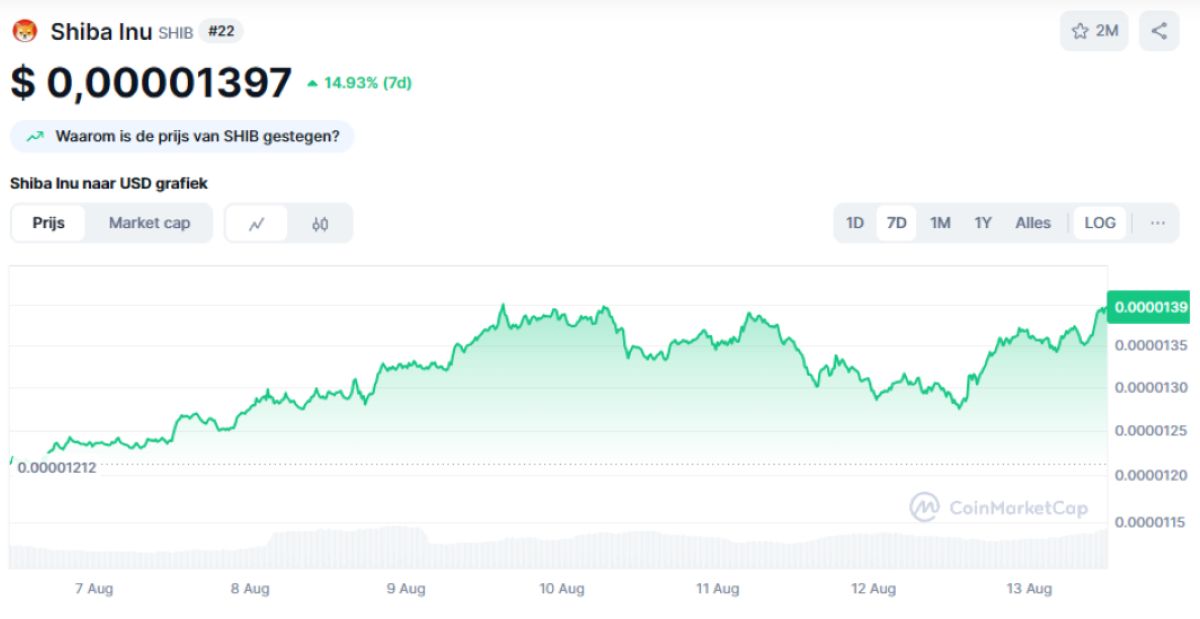Screen dimensions: 1200x619
Task: Click the trend arrow in SHIB question banner
Action: (x=35, y=136)
